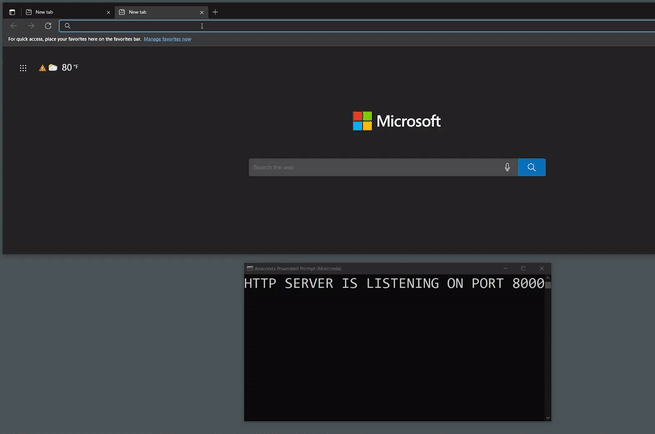The image size is (655, 434).
Task: Open the app launcher grid icon
Action: pos(23,68)
